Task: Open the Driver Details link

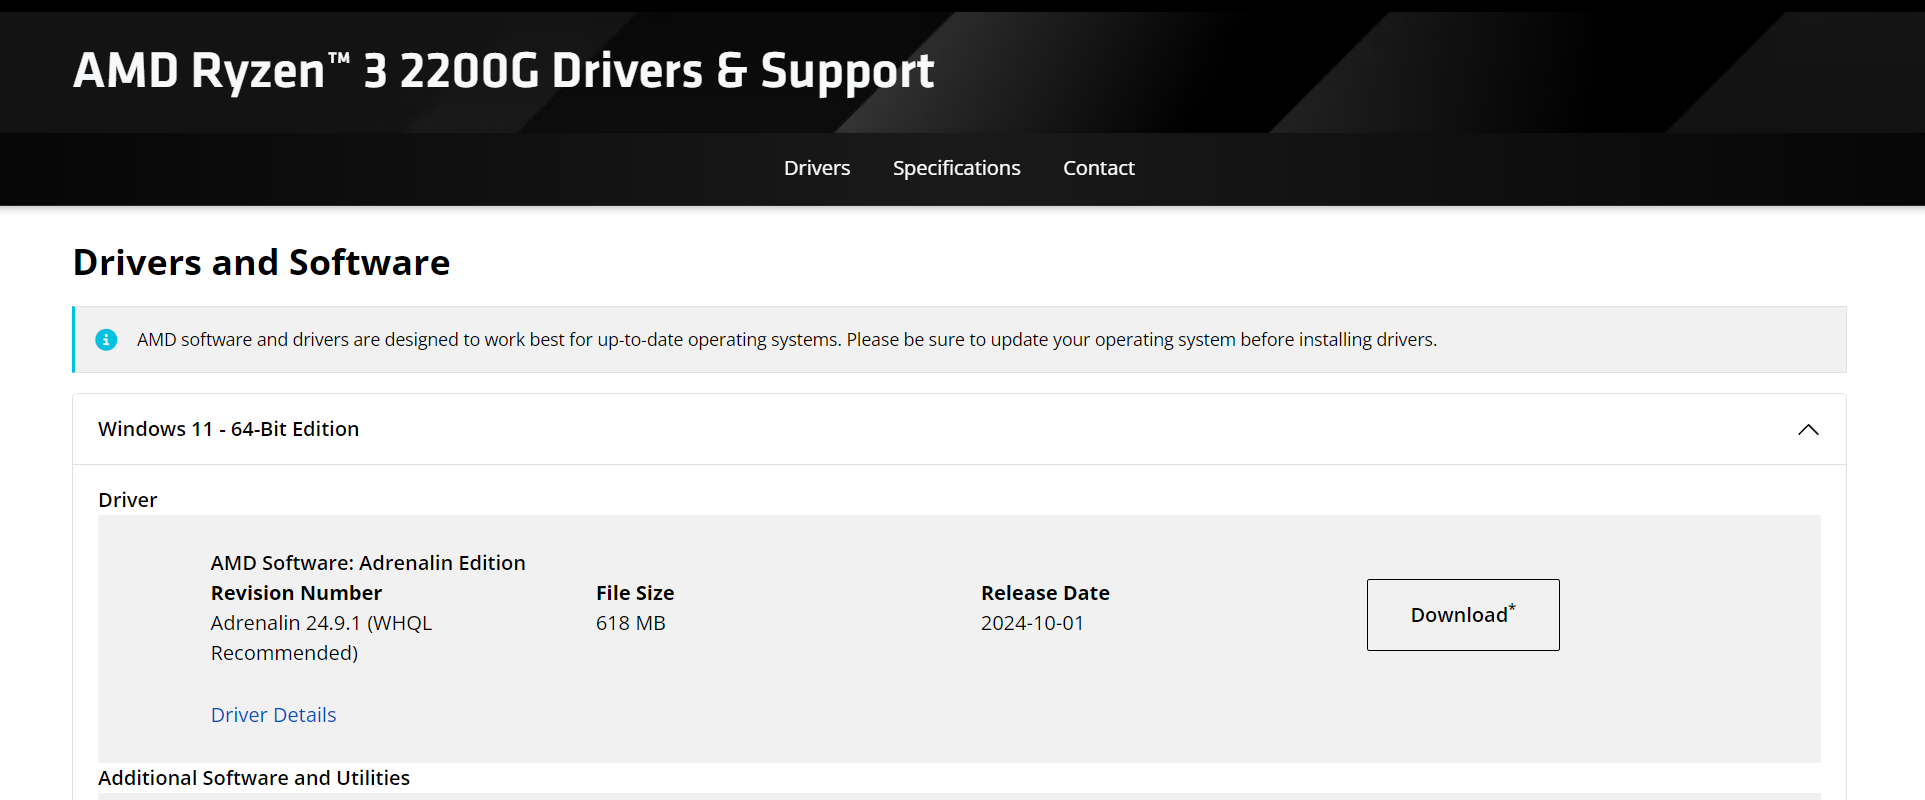Action: [x=273, y=715]
